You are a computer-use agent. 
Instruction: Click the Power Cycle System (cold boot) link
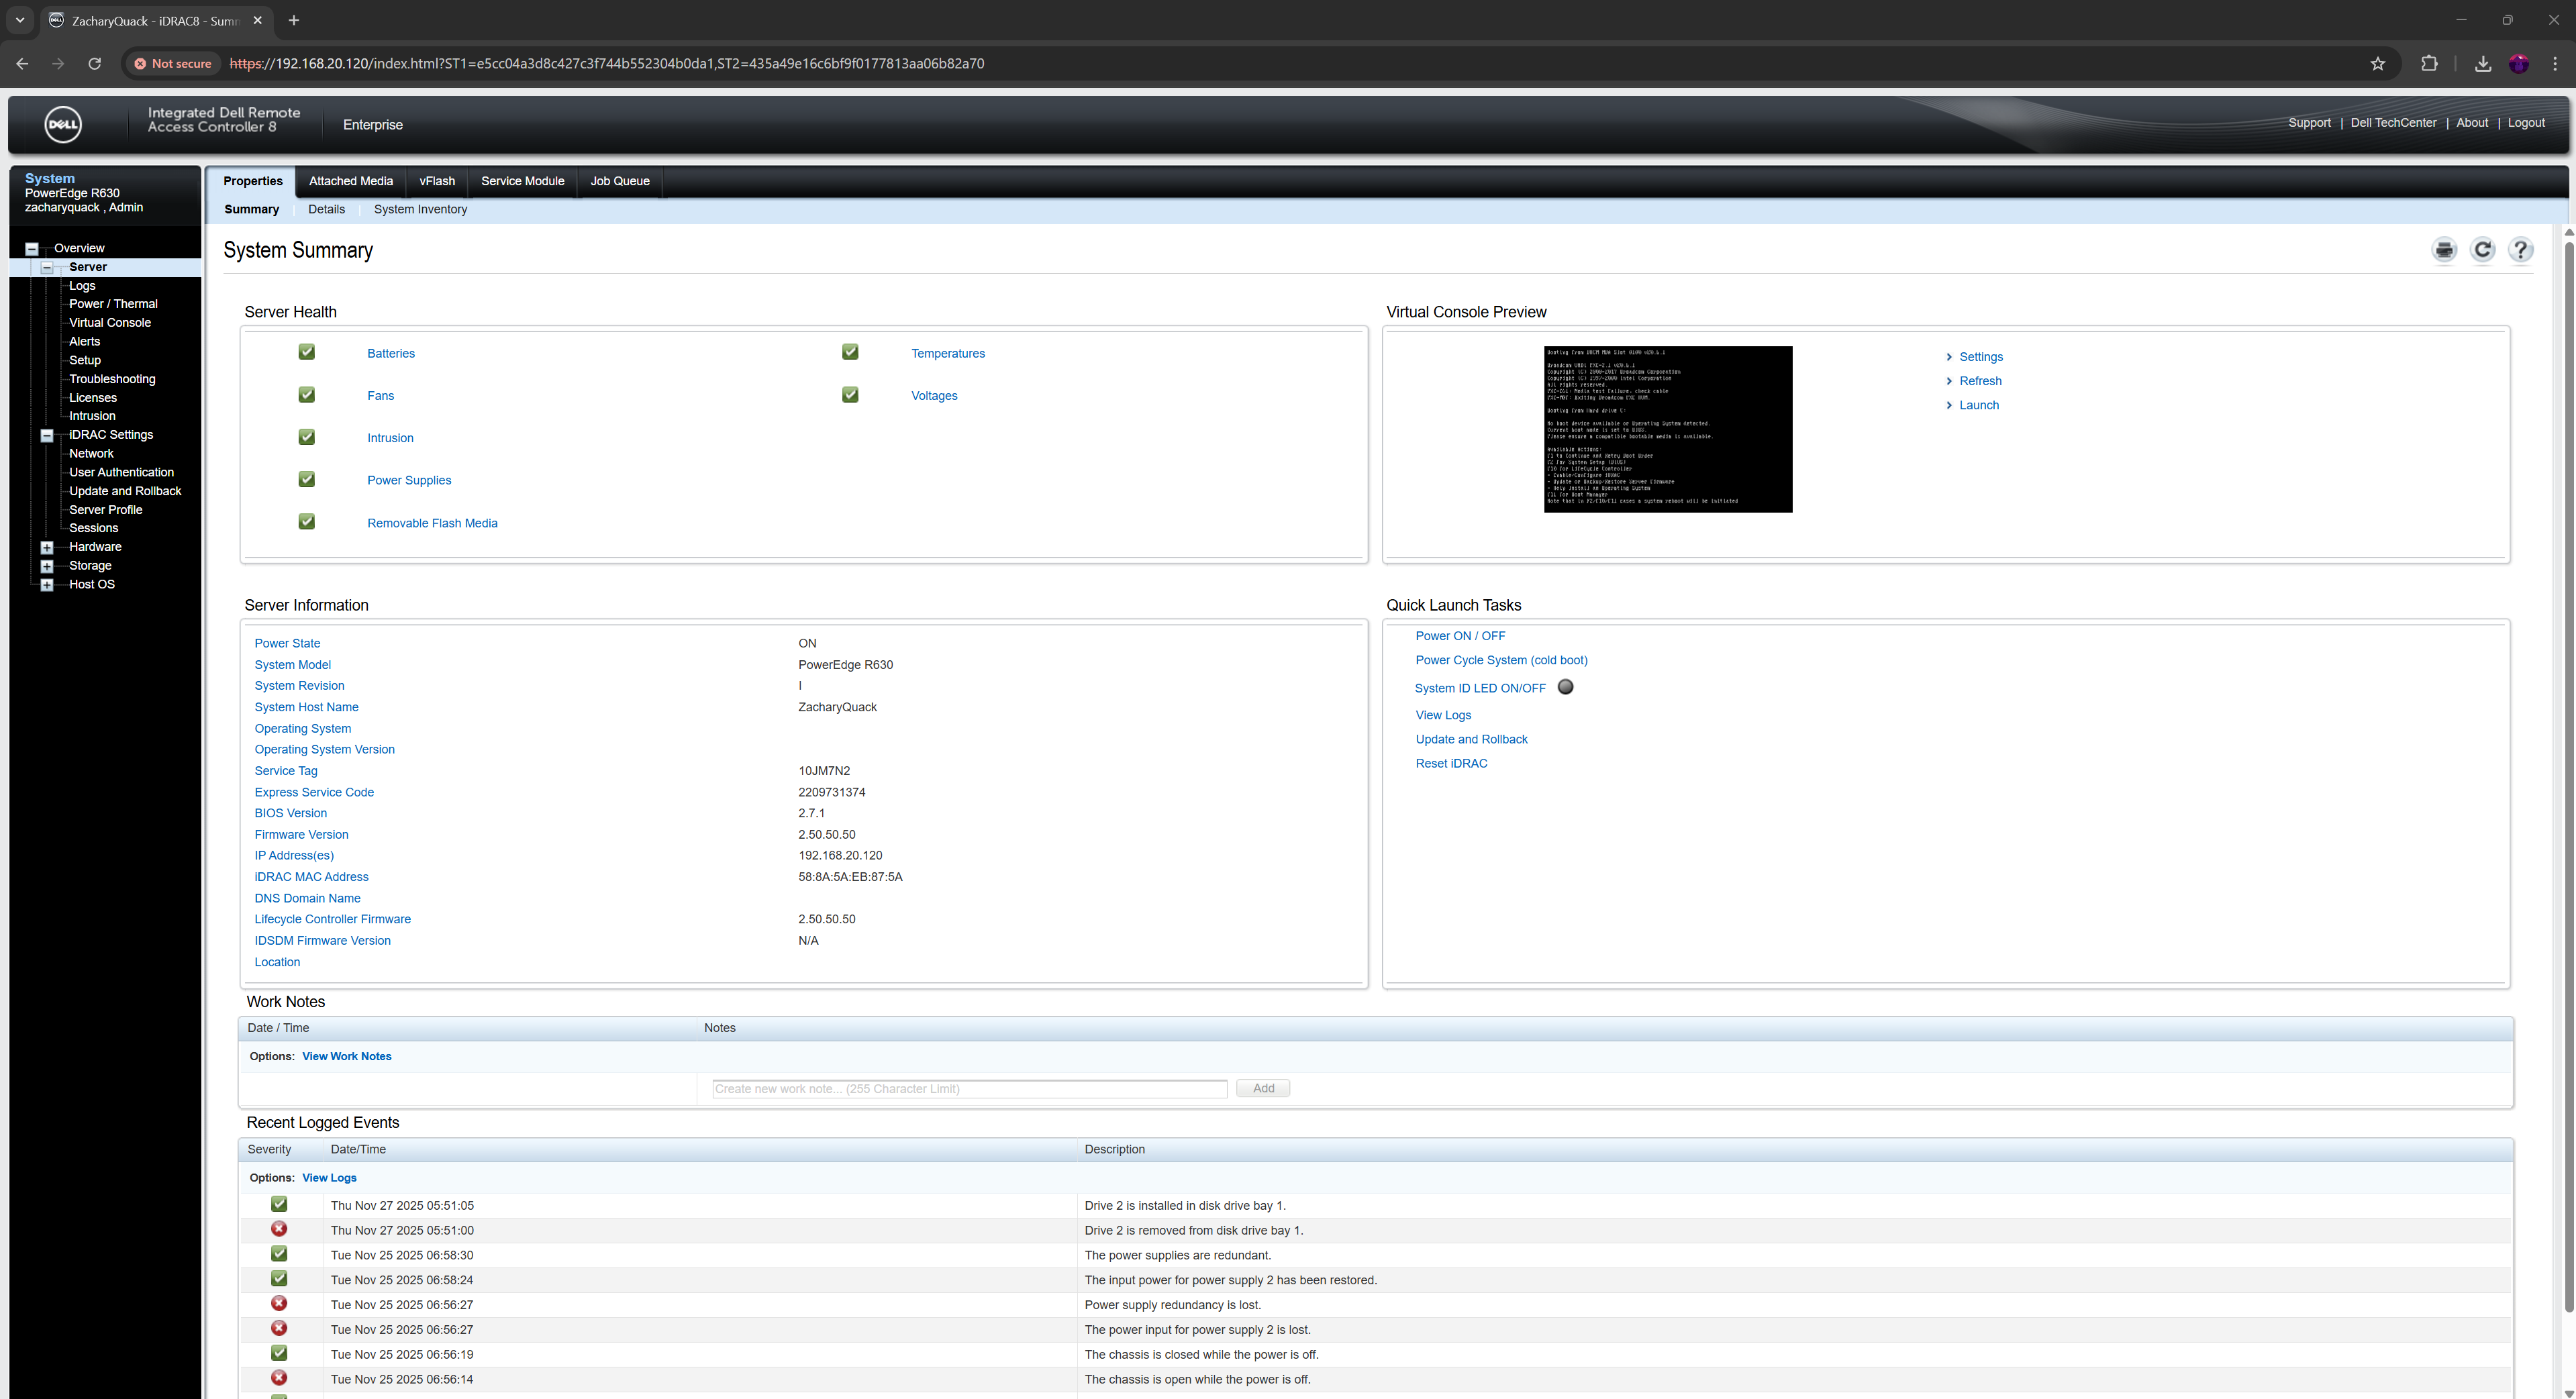tap(1501, 660)
